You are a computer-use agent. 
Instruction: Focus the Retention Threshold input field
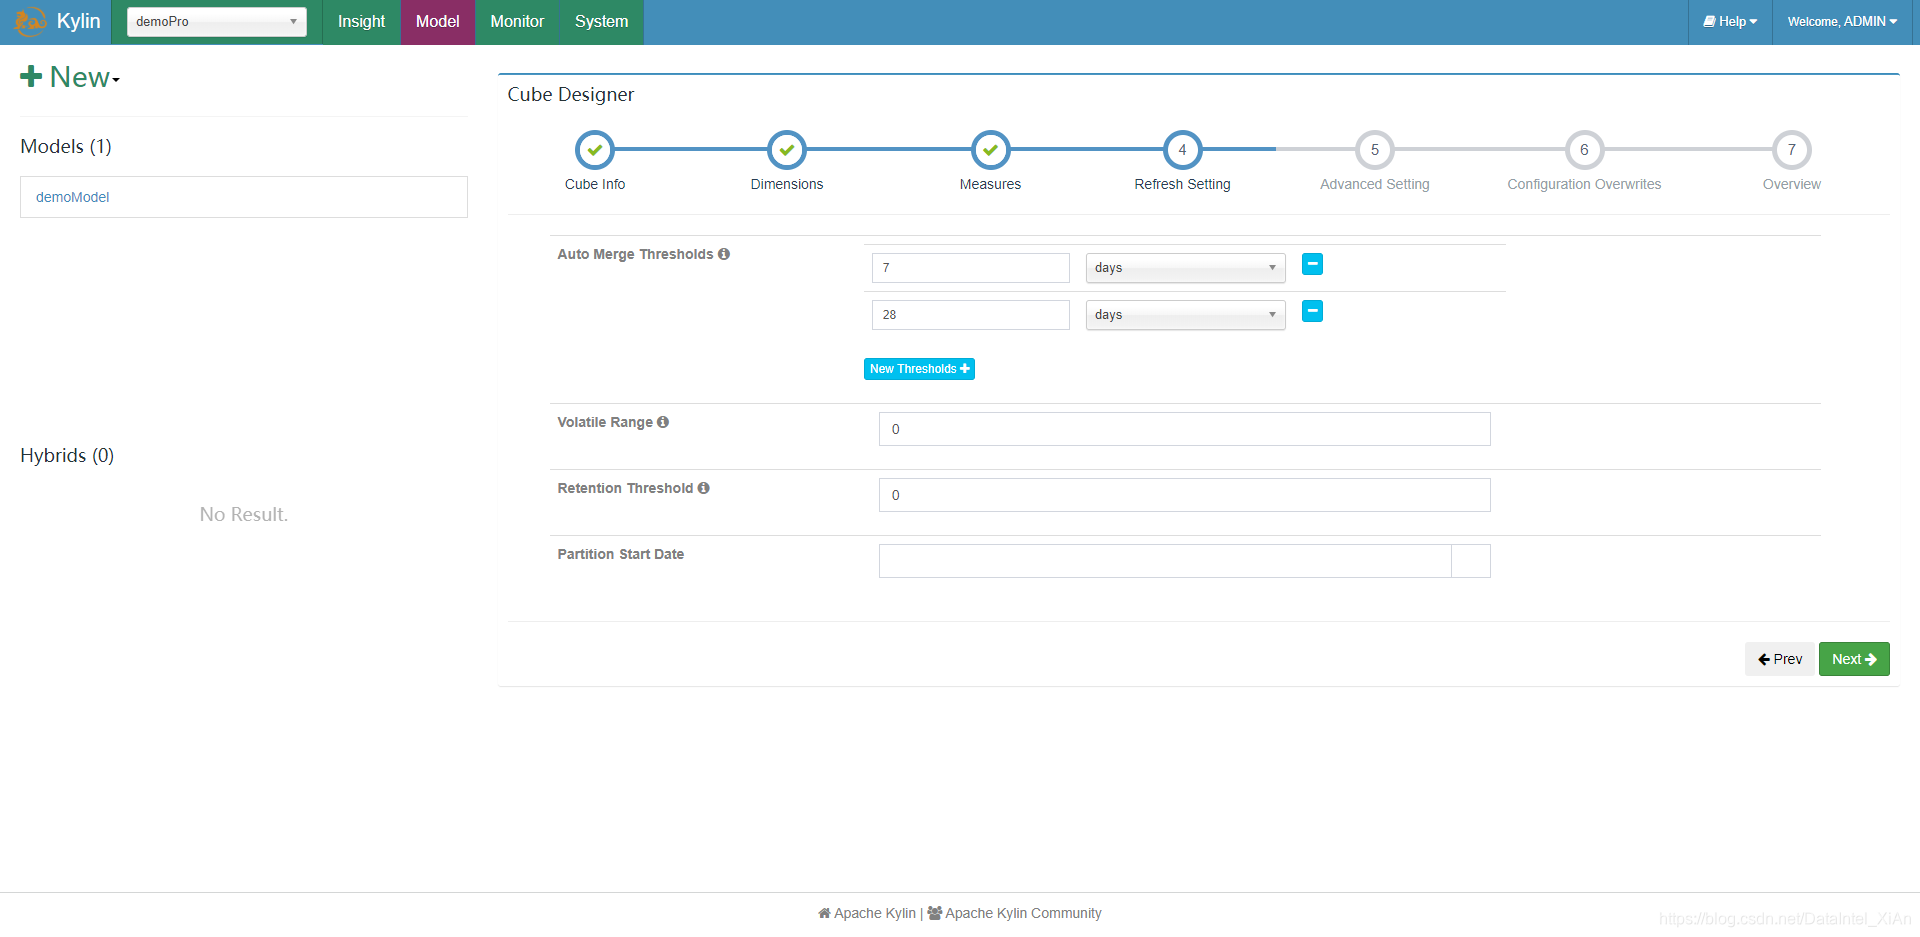[x=1185, y=495]
